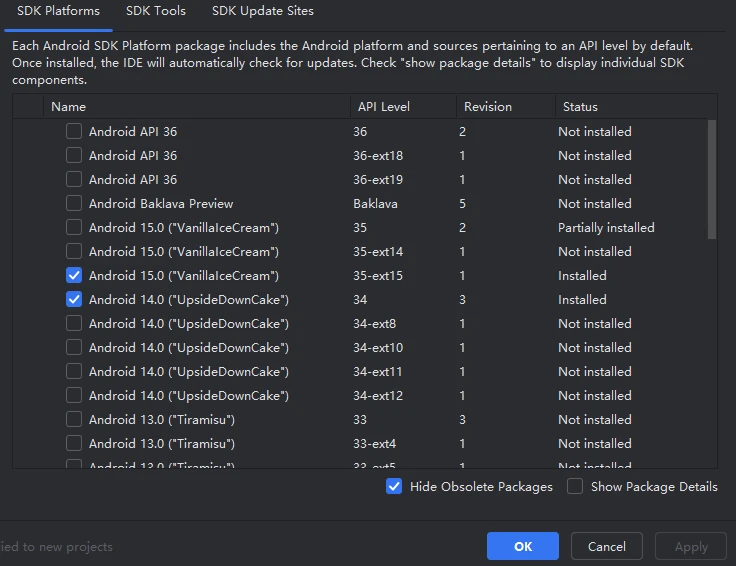Sort by the Status column header

pyautogui.click(x=636, y=107)
